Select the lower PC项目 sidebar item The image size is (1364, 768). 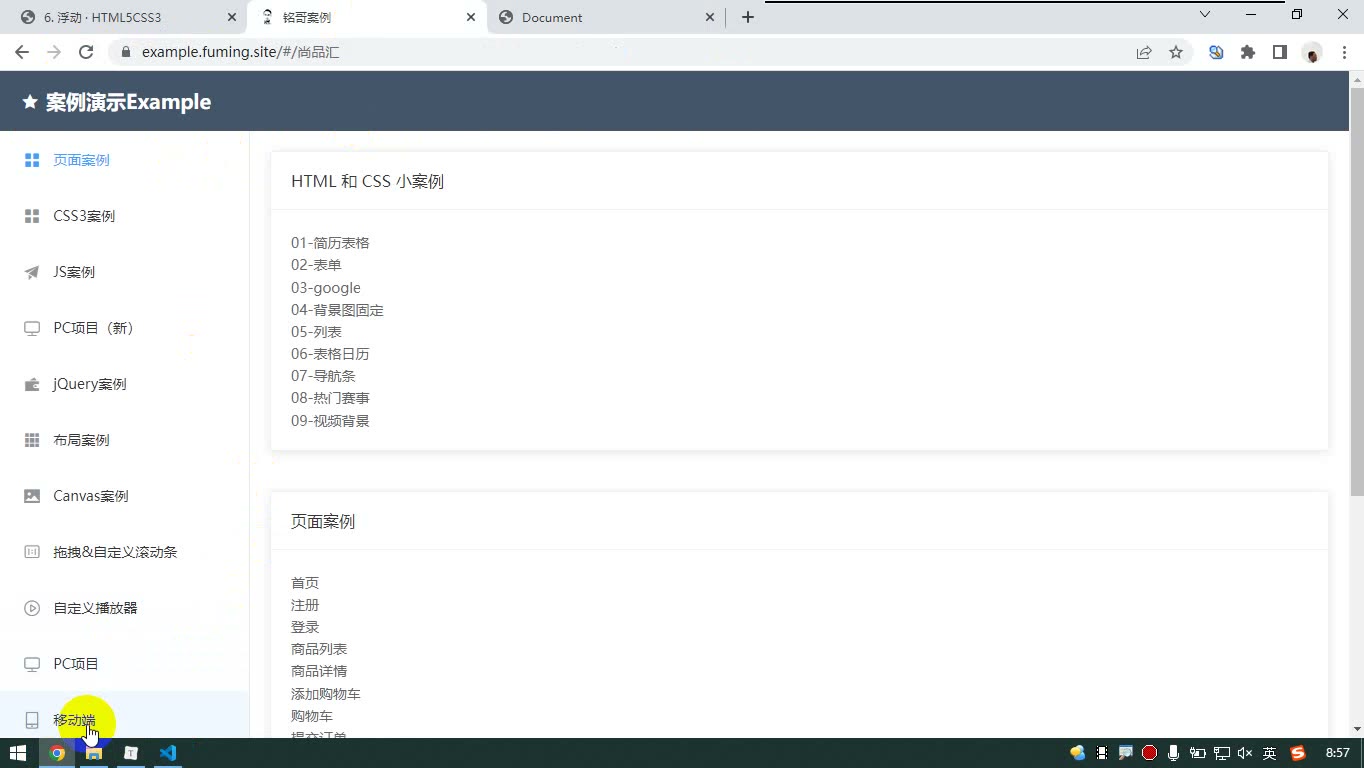click(124, 664)
